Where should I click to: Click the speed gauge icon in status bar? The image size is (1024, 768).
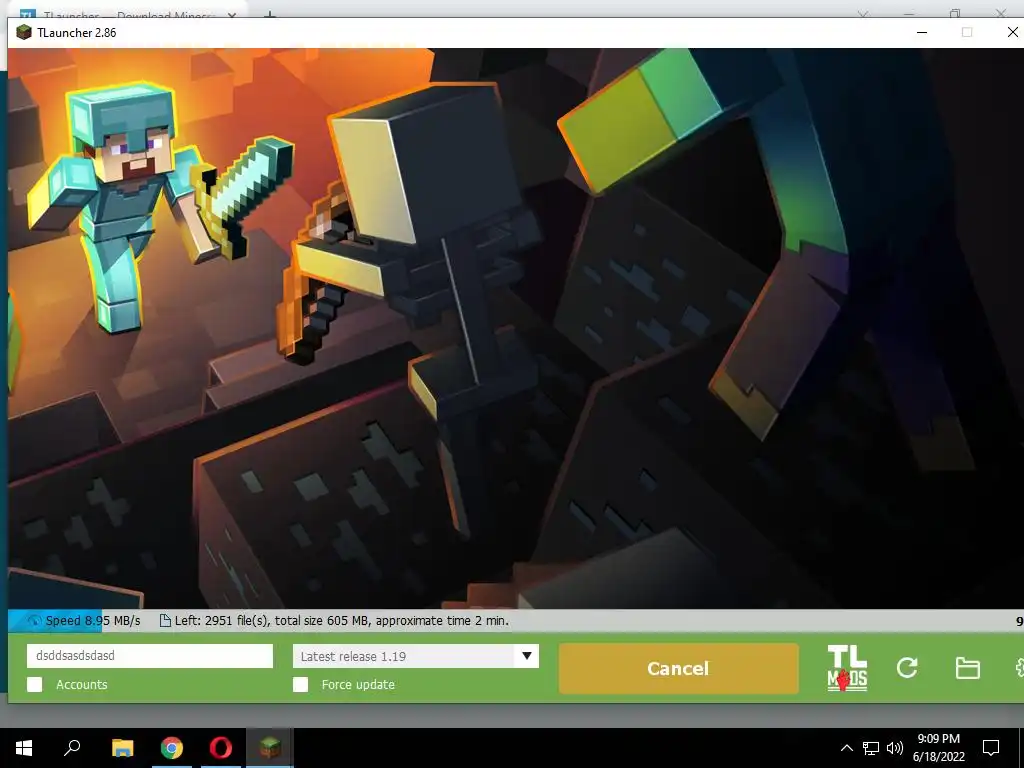pos(35,621)
